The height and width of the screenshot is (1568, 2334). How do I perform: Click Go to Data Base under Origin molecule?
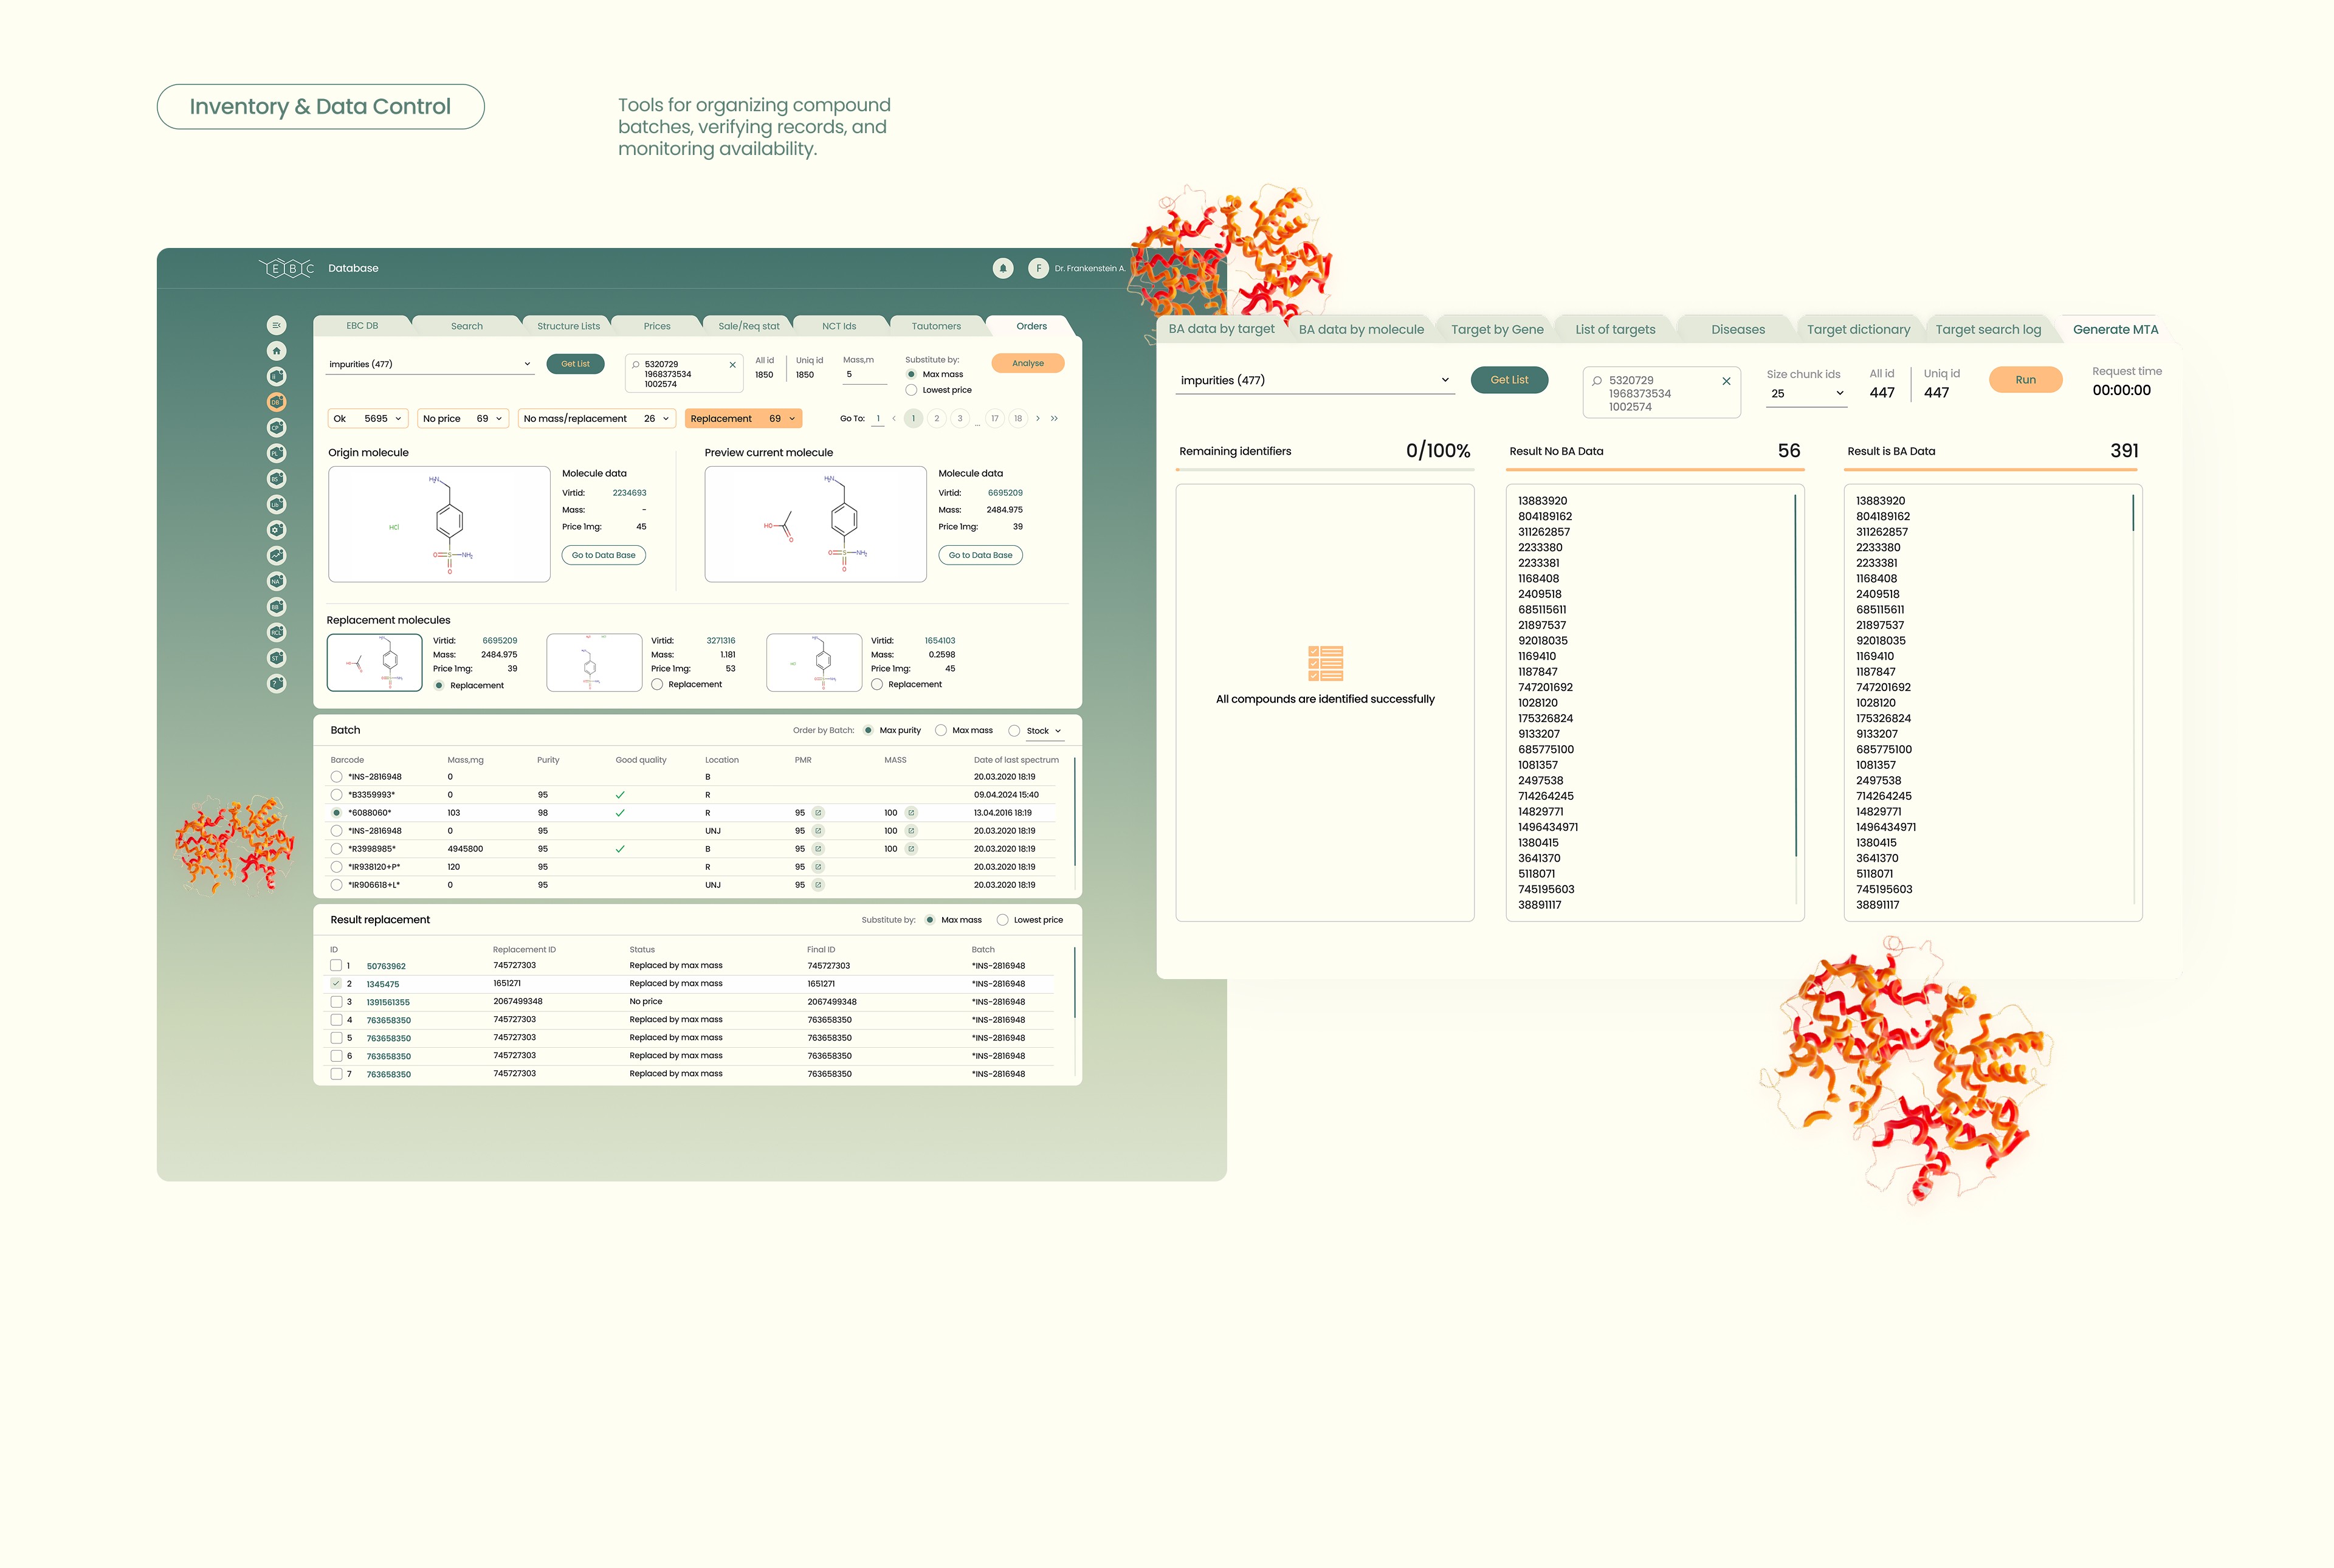pos(603,555)
